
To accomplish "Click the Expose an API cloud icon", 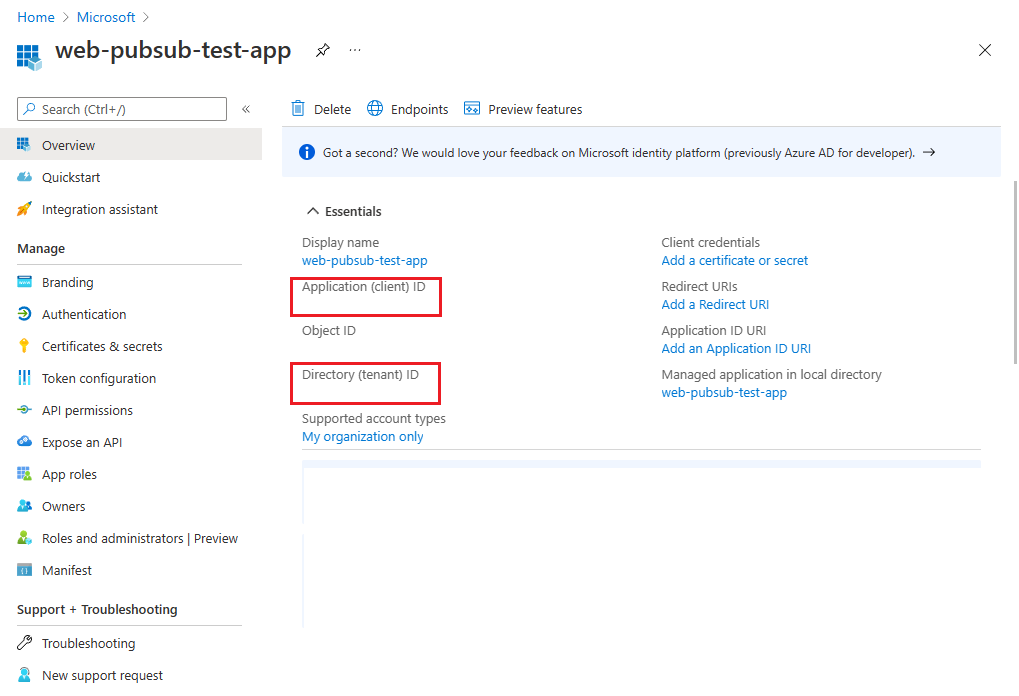I will tap(25, 442).
